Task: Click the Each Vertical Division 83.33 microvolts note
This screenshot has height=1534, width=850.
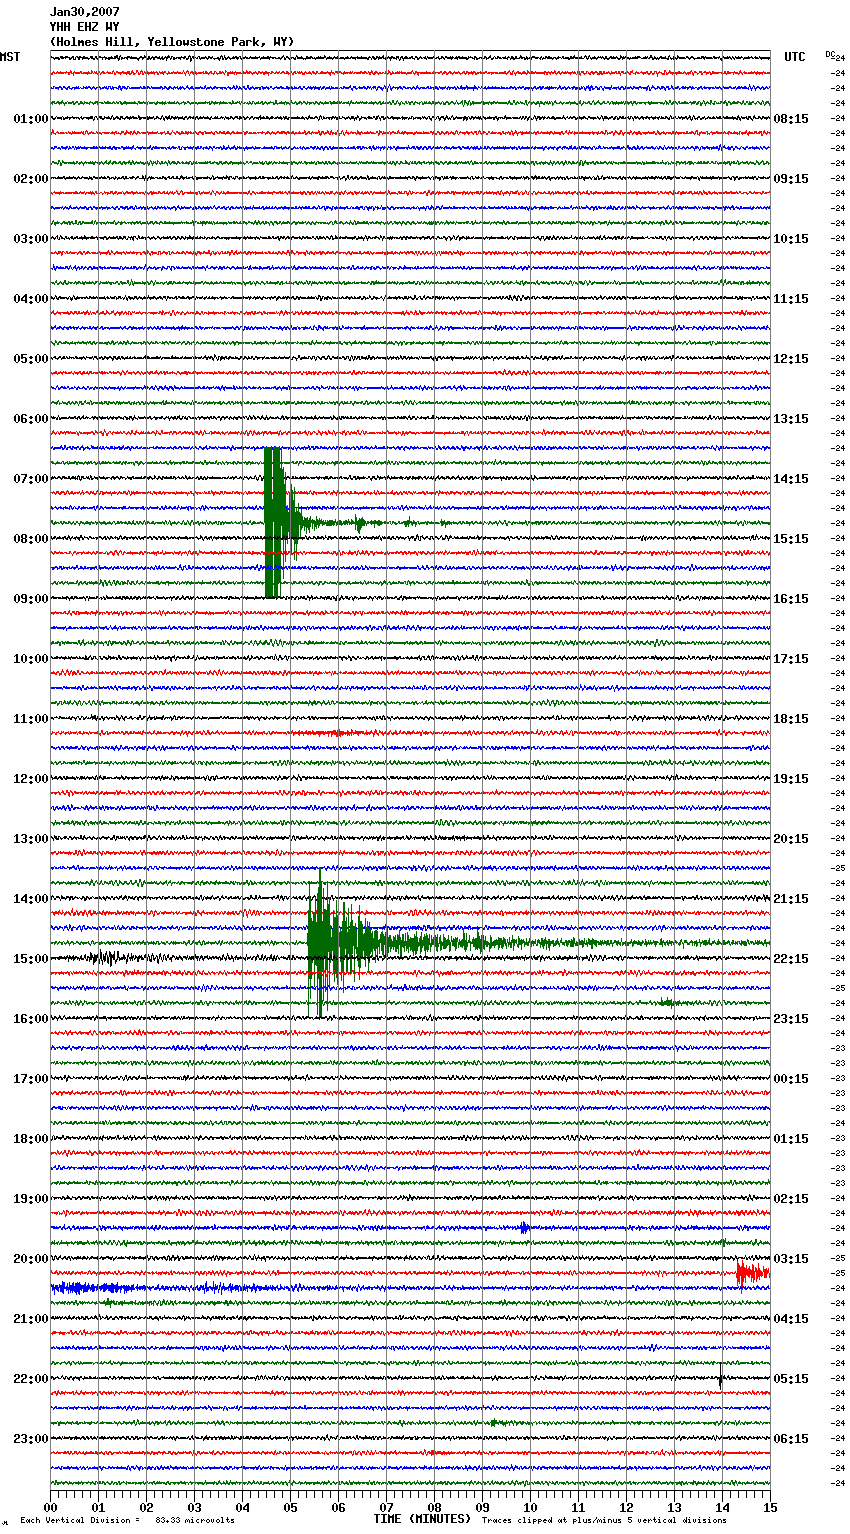Action: coord(127,1520)
